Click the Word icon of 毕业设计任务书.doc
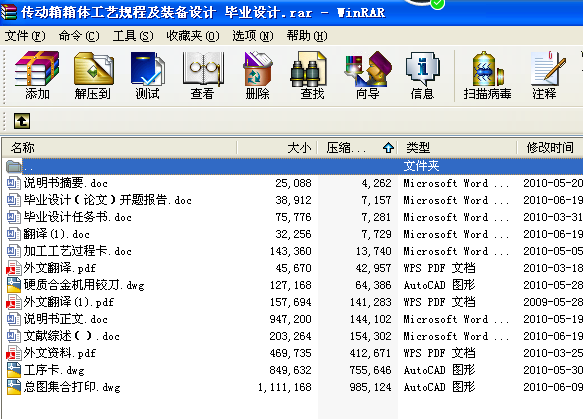The height and width of the screenshot is (419, 583). click(13, 217)
